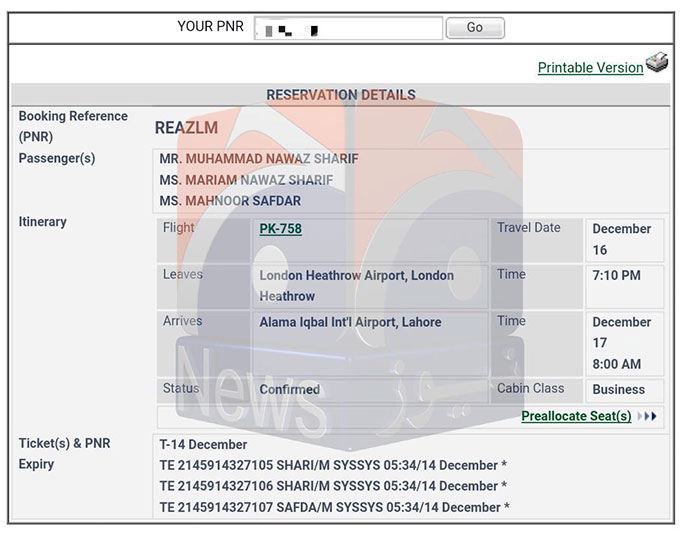
Task: Click the Ticket(s) & PNR Expiry label
Action: click(64, 454)
